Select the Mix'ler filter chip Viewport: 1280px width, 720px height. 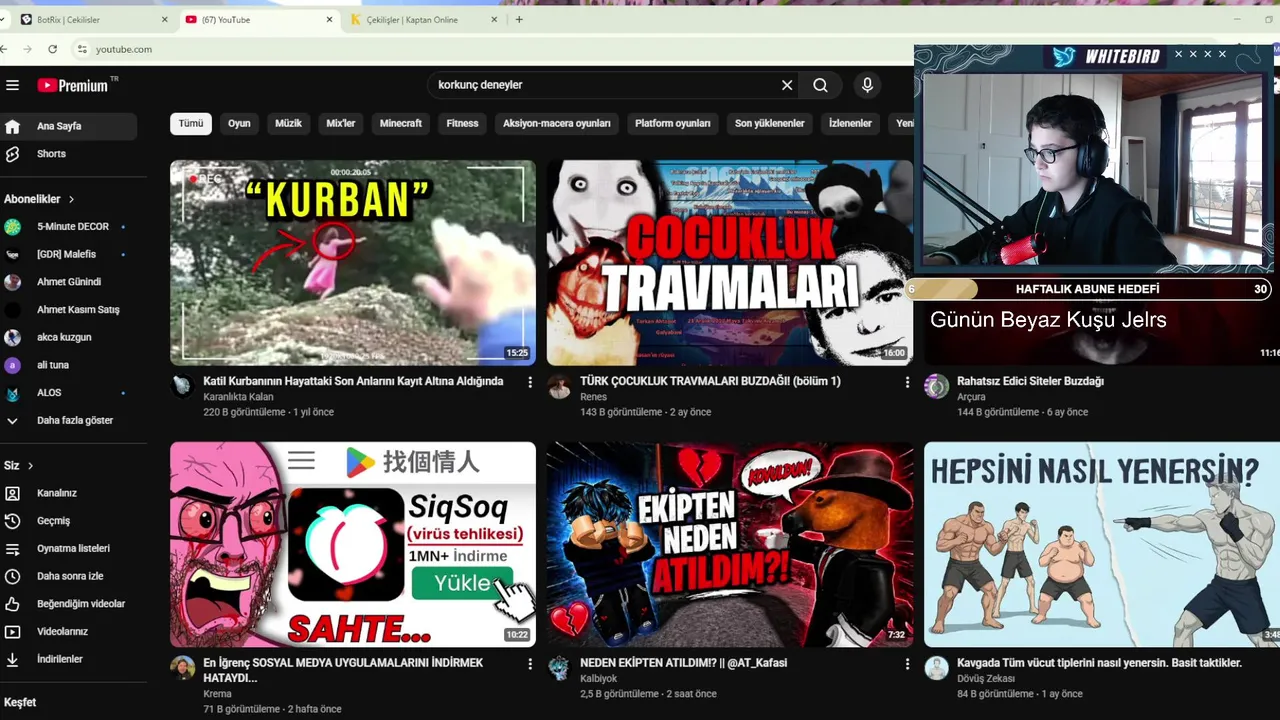tap(341, 124)
